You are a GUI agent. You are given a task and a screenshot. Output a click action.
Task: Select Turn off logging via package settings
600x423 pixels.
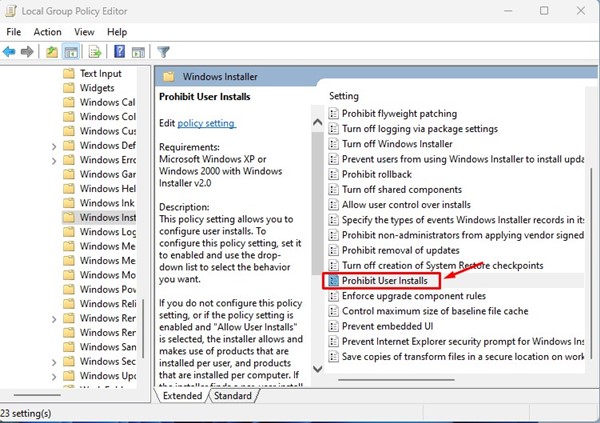(420, 129)
